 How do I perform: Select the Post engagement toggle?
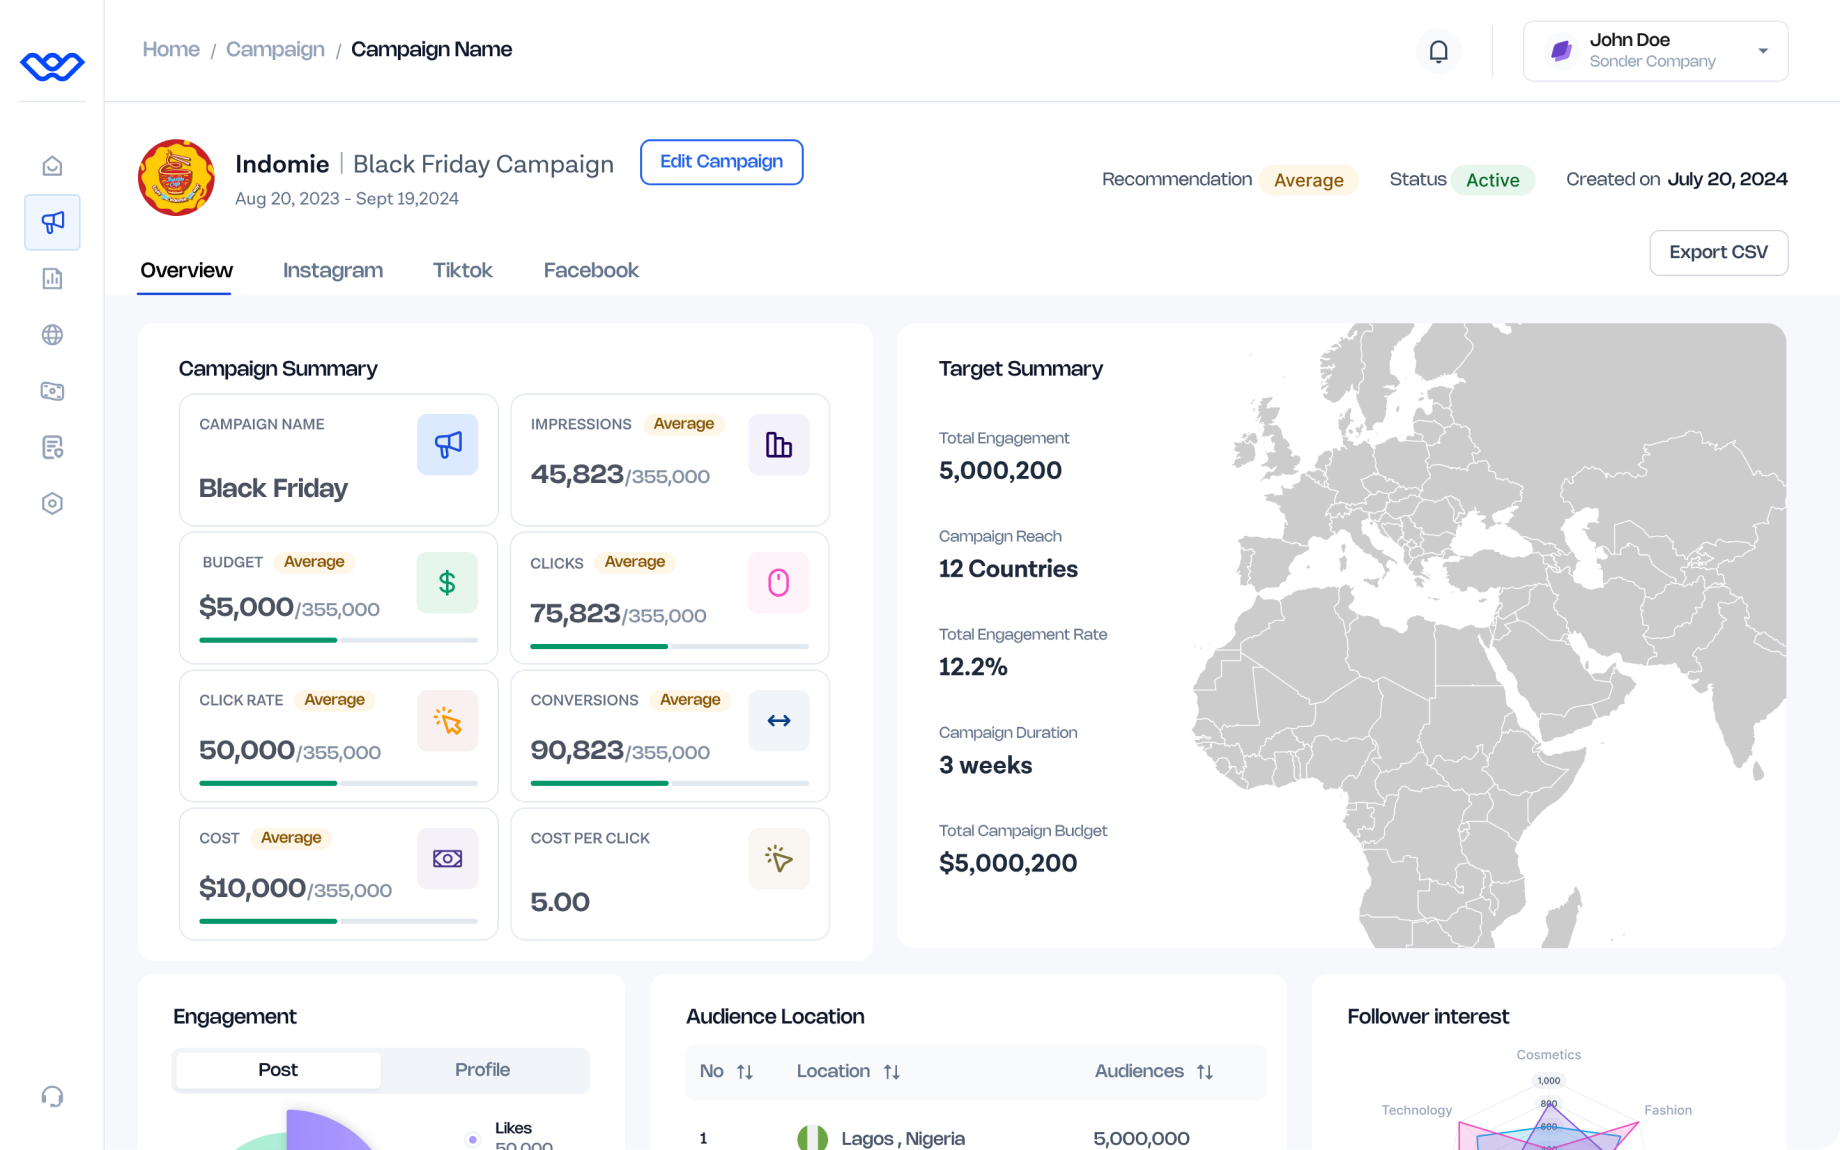pos(278,1070)
